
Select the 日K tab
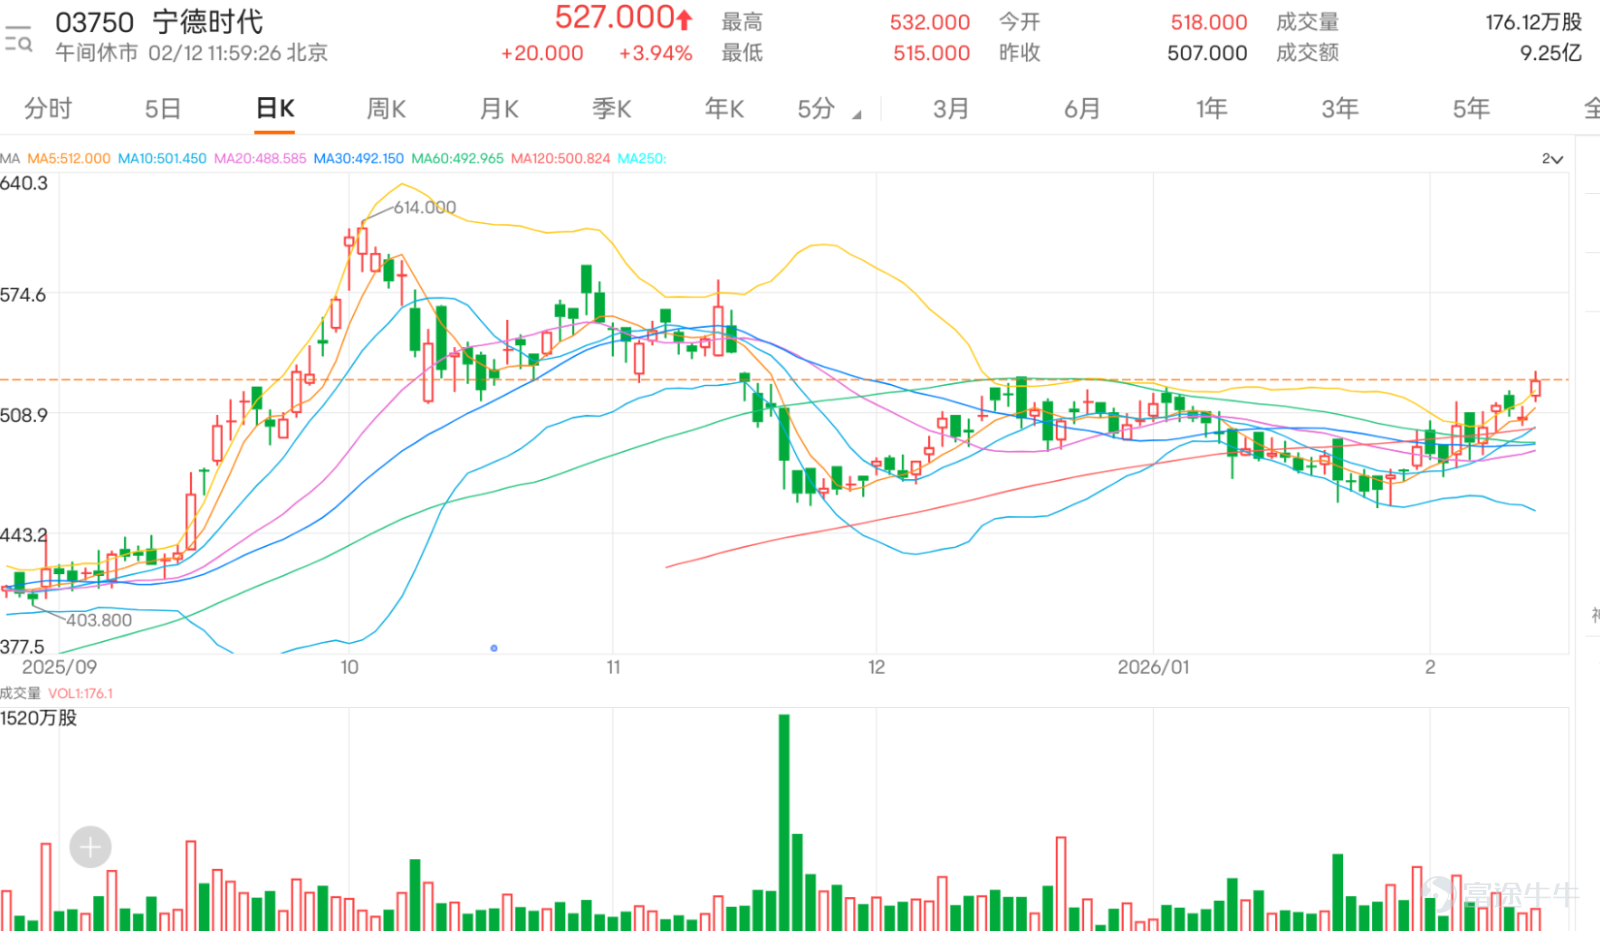(275, 109)
